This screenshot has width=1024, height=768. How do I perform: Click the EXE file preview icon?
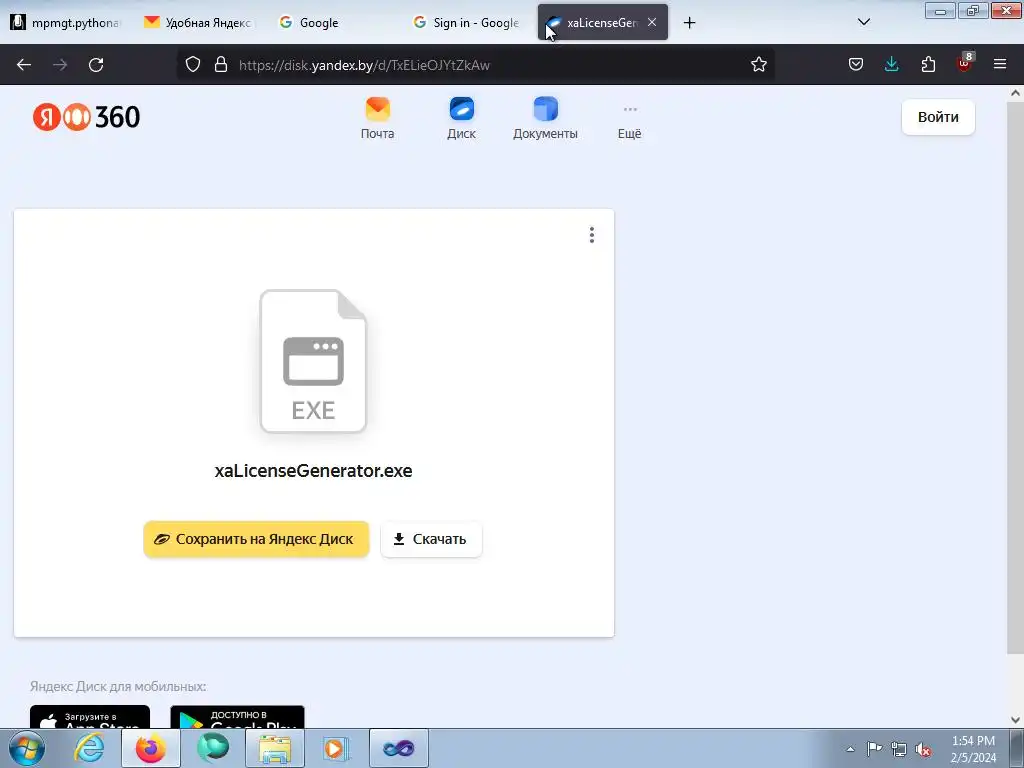click(x=313, y=361)
